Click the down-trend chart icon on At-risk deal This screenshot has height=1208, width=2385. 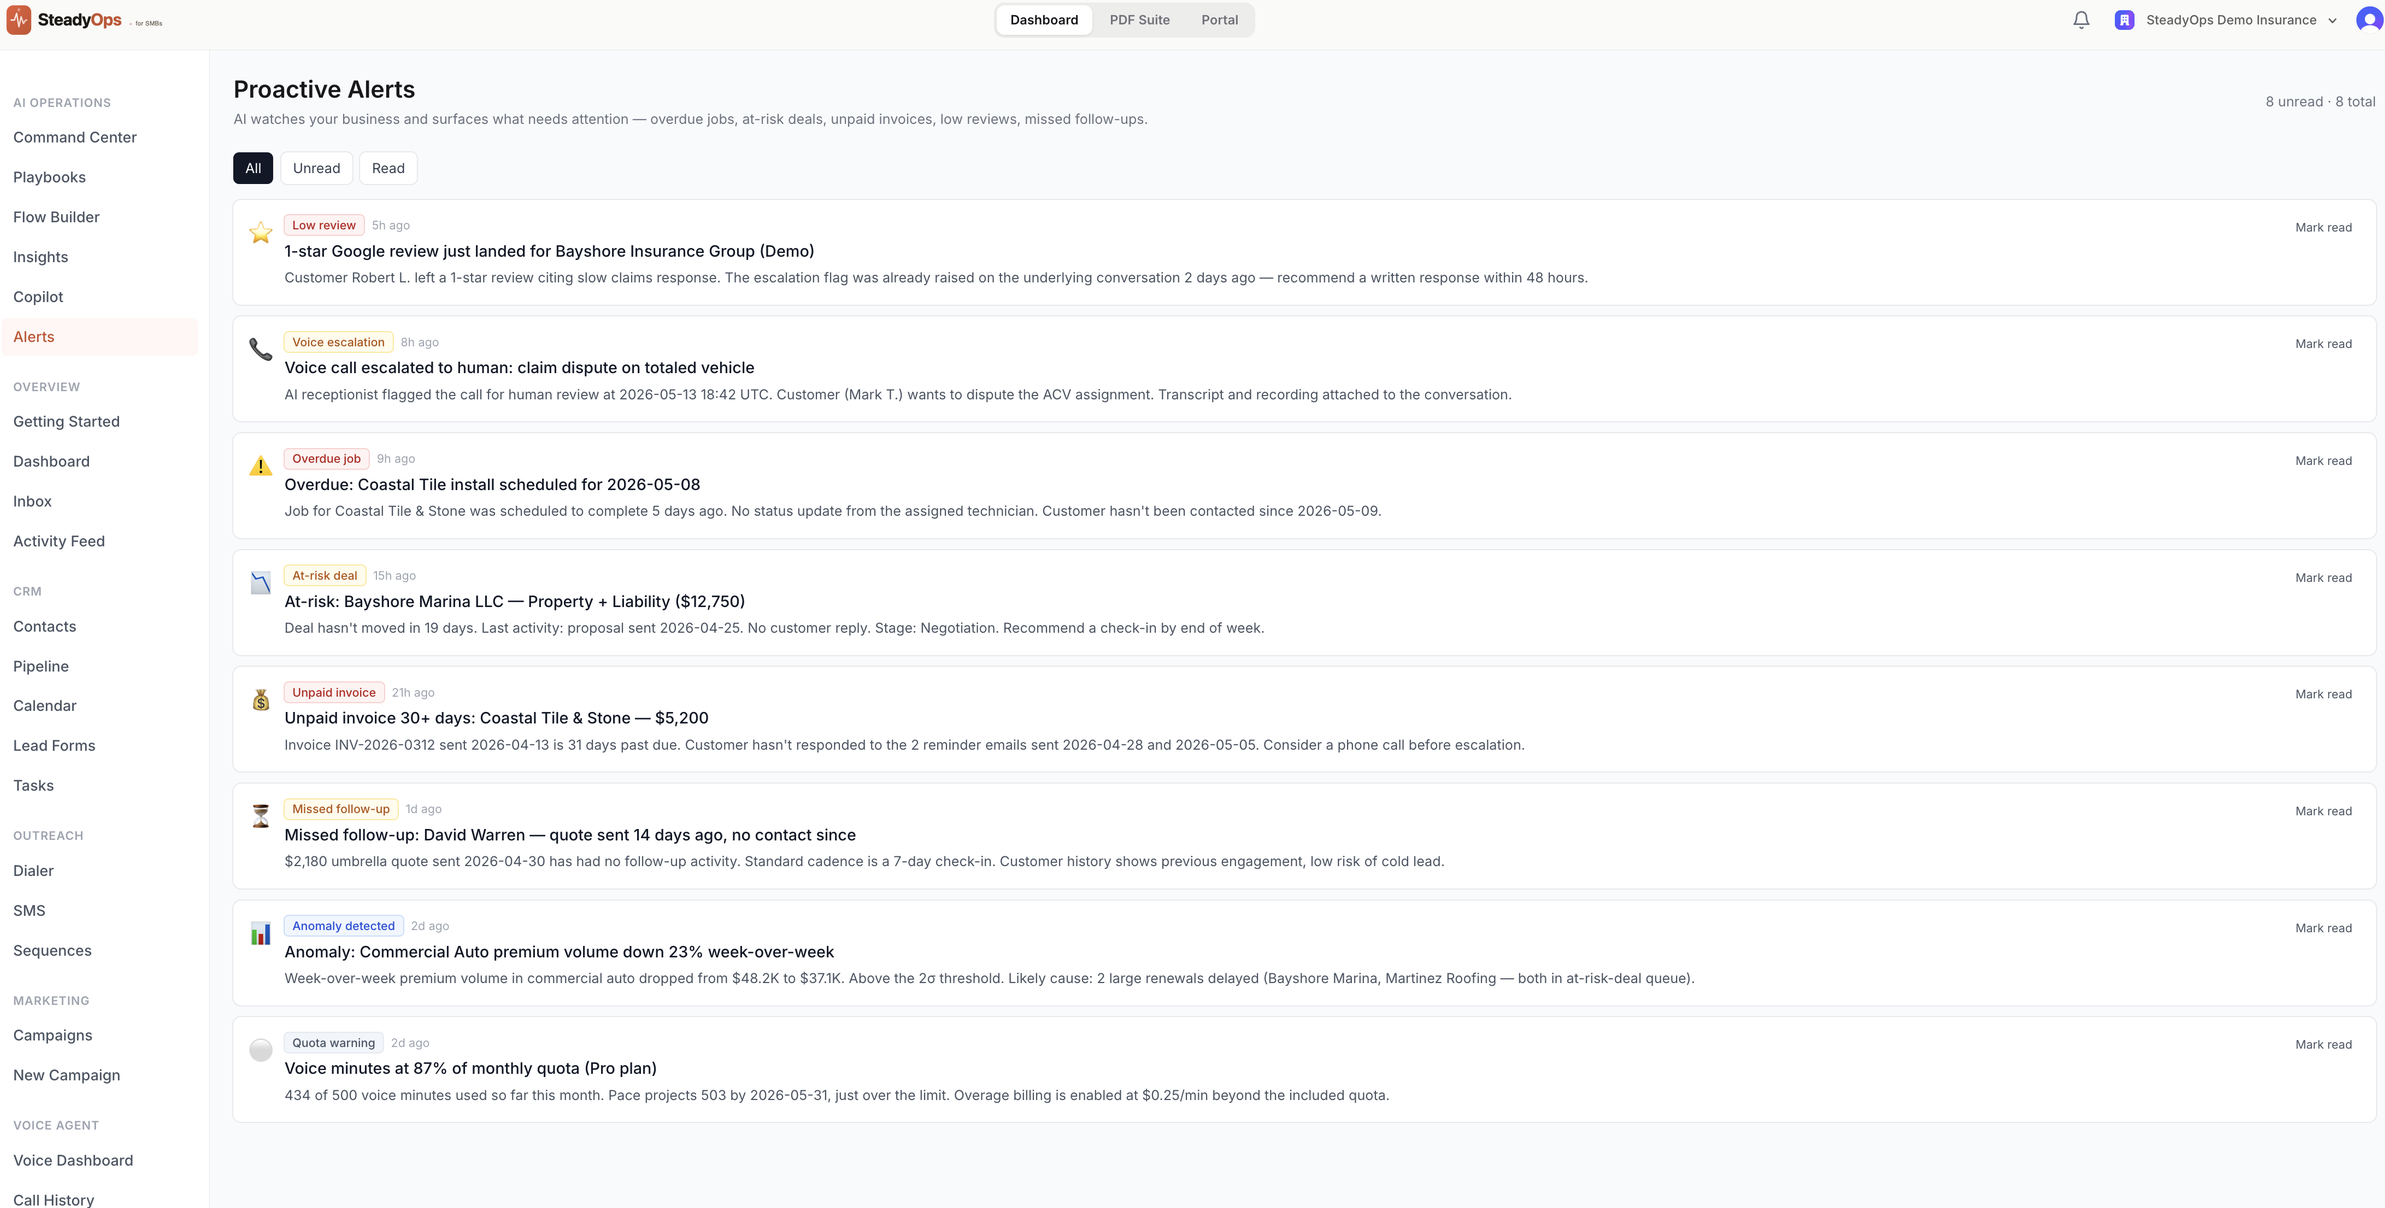261,583
